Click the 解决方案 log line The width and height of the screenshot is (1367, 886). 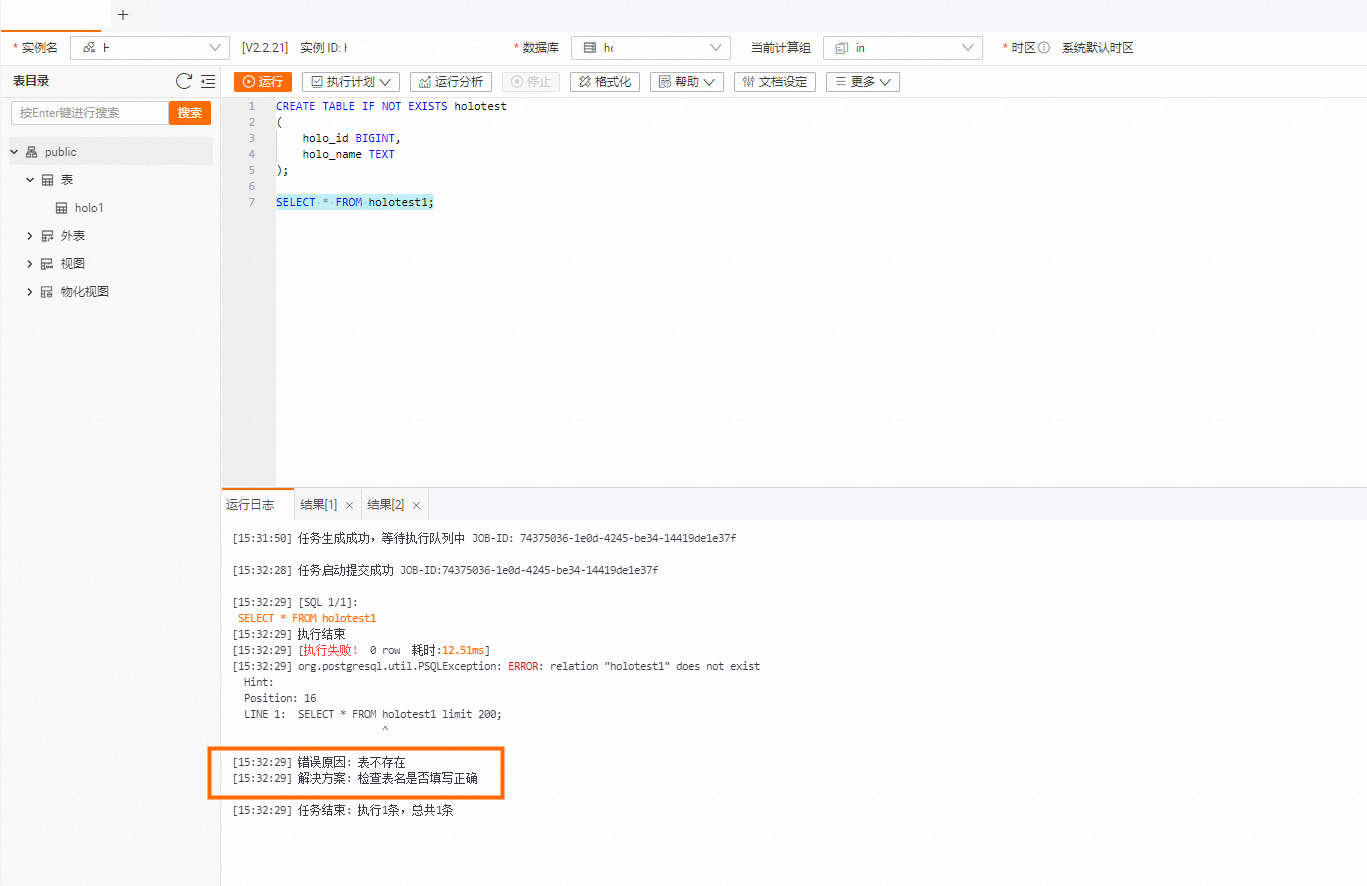(355, 778)
